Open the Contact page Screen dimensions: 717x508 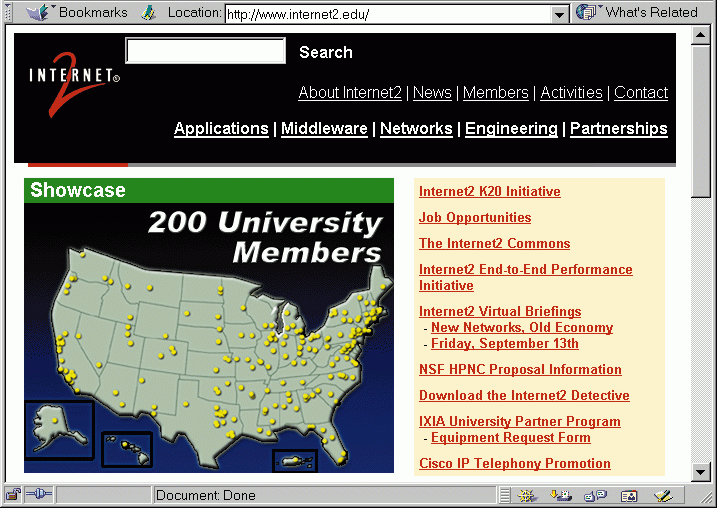[641, 92]
